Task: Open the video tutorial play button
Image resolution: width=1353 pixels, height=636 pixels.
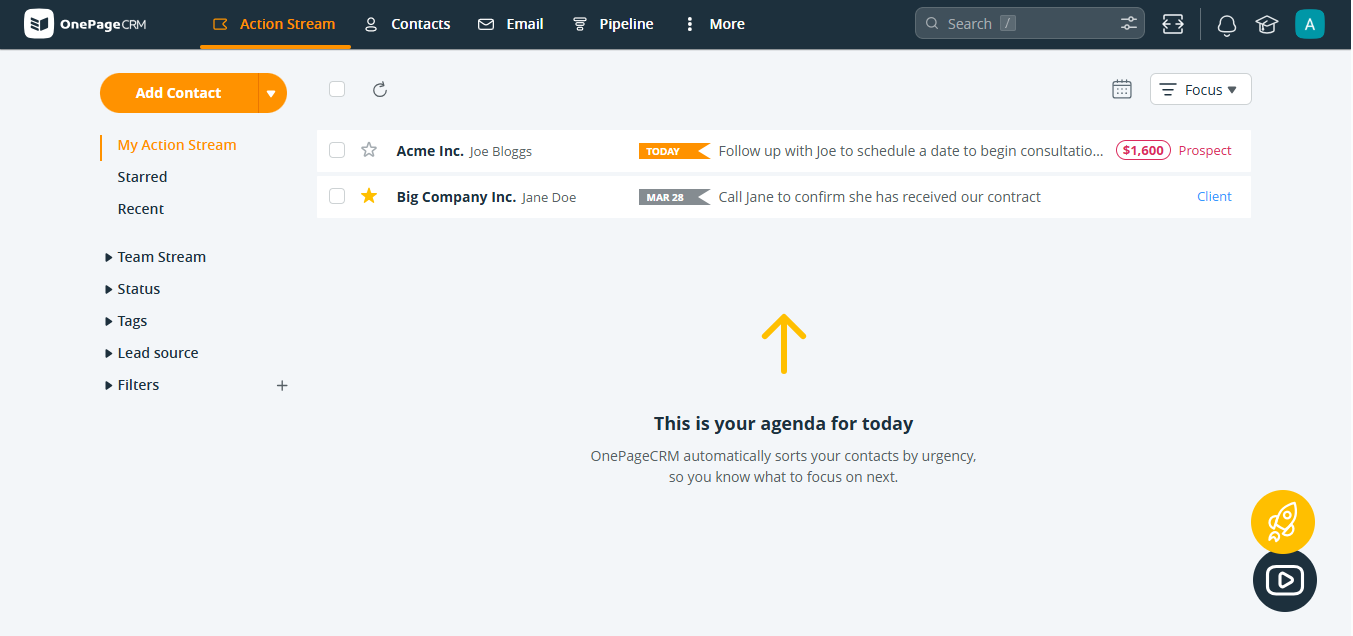Action: pos(1285,580)
